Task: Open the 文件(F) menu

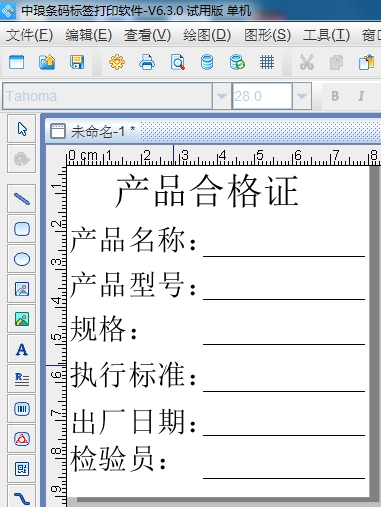Action: click(x=29, y=35)
